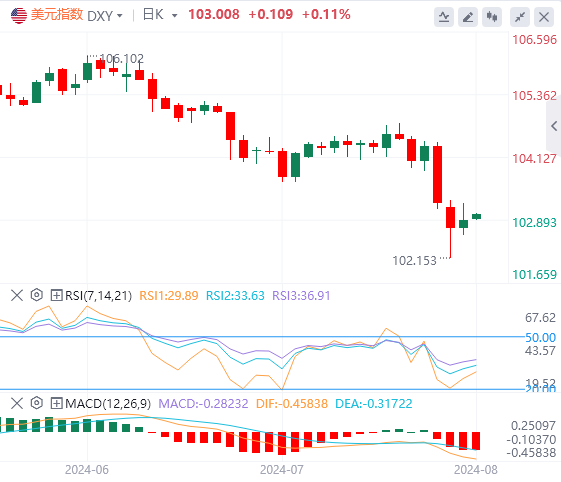Click the RSI(7,14,21) label

[x=98, y=296]
